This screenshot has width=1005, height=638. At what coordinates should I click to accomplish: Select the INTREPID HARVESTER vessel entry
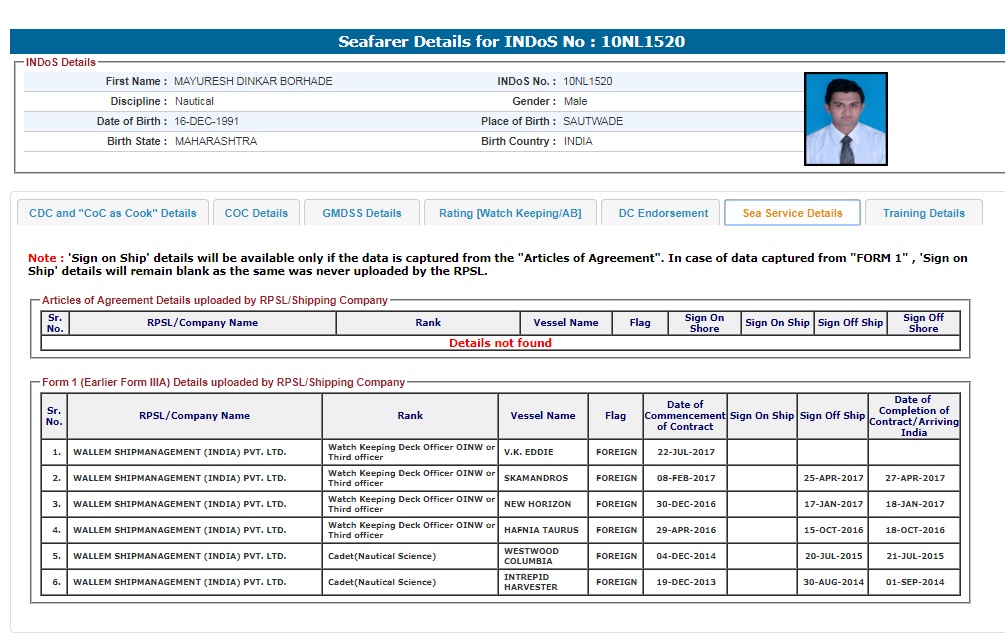(531, 582)
